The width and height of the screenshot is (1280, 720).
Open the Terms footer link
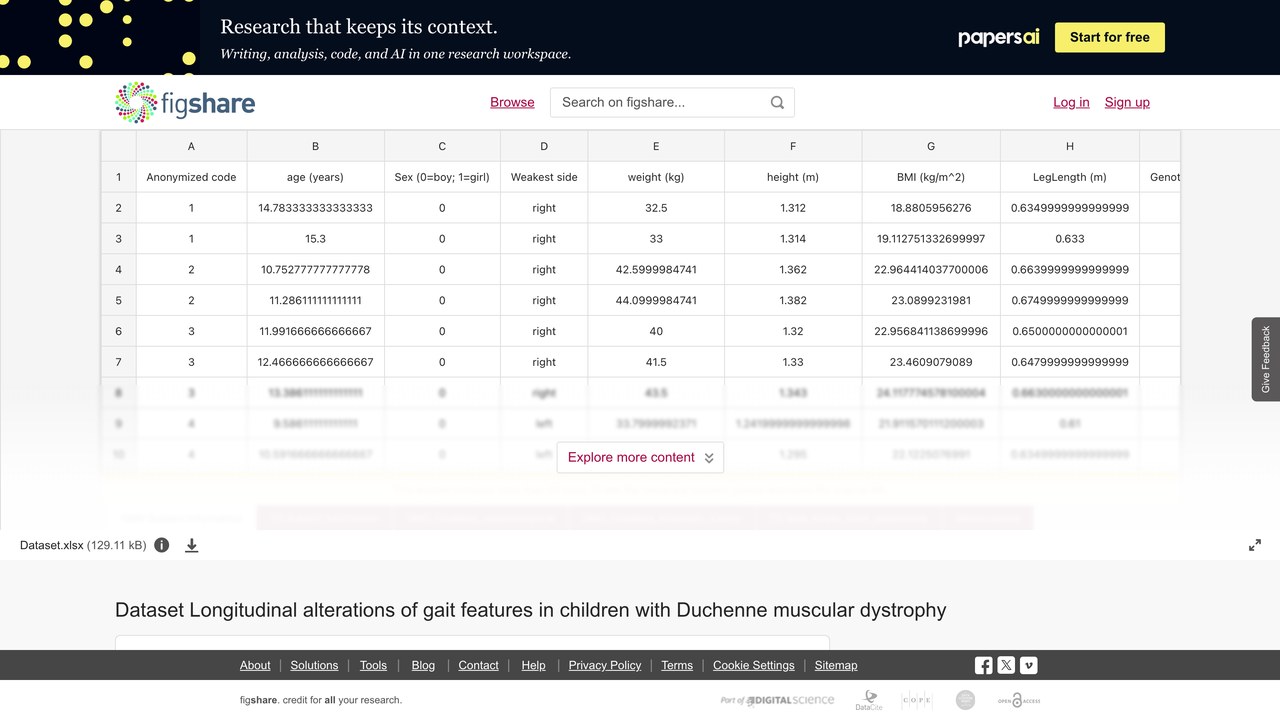click(x=677, y=665)
